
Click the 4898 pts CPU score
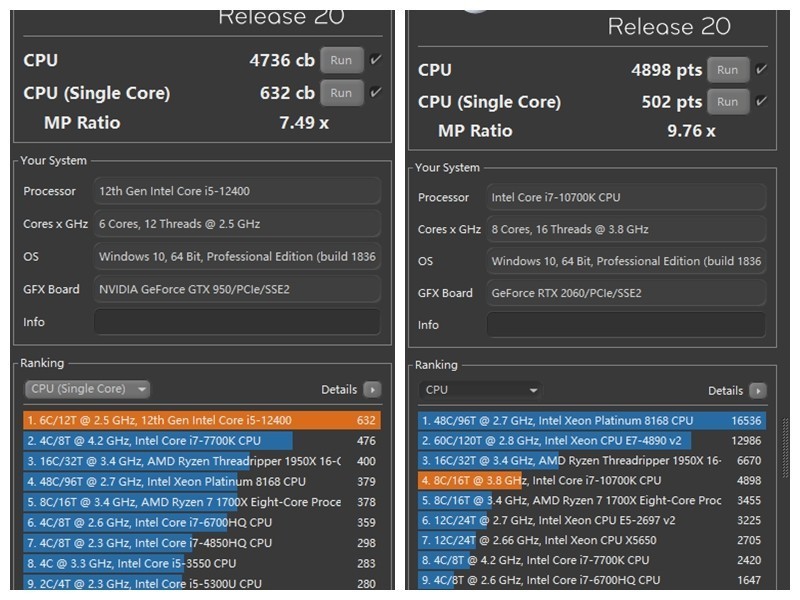(x=667, y=70)
